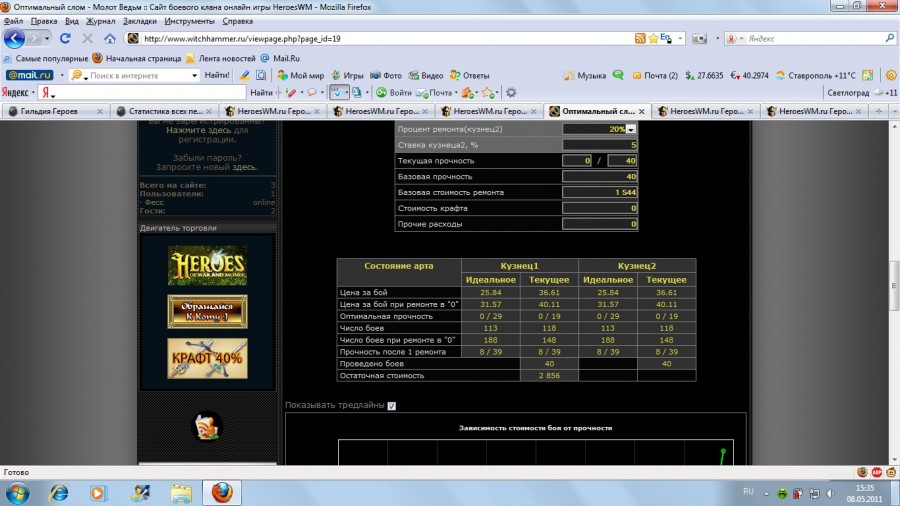Bookmark the page with the star icon
Viewport: 900px width, 506px height.
pyautogui.click(x=653, y=38)
